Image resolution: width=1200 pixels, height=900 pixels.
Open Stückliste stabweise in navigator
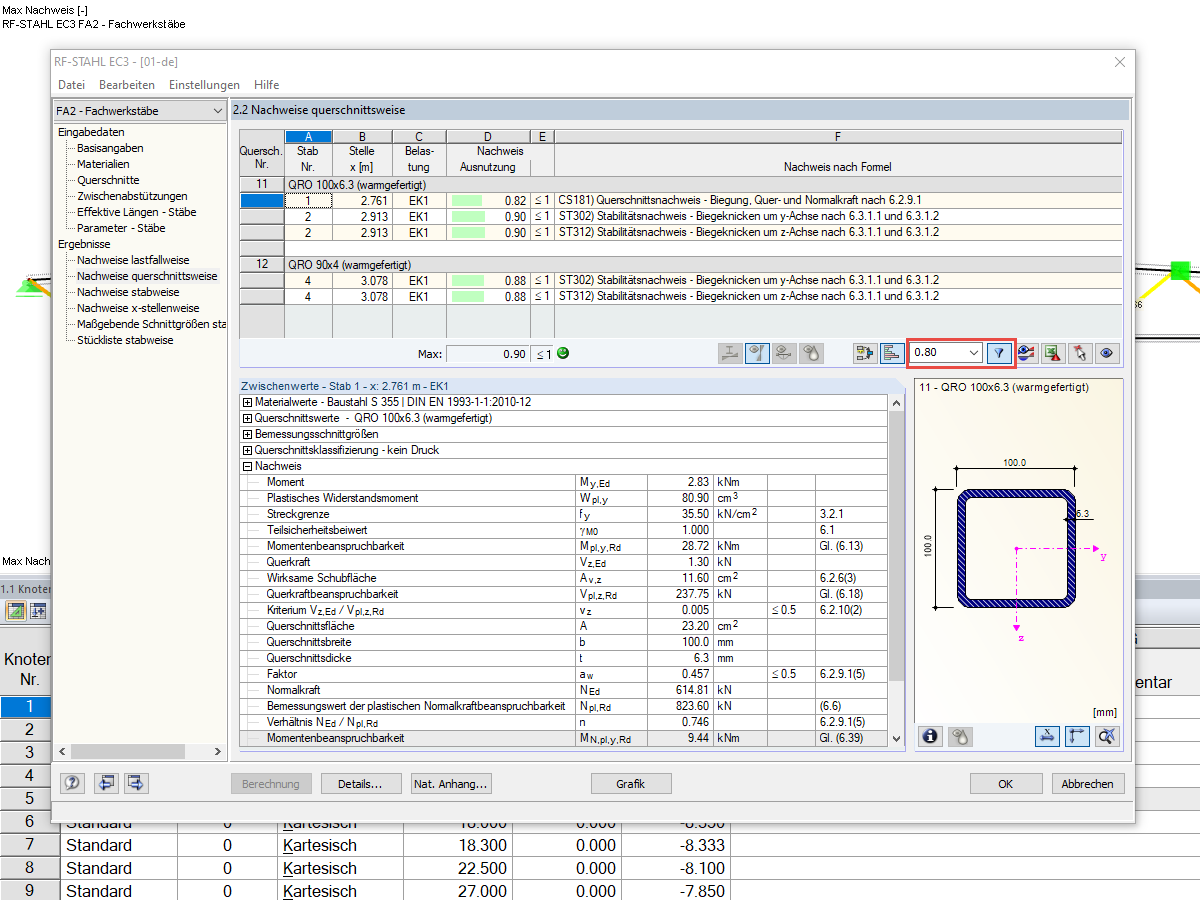coord(125,340)
